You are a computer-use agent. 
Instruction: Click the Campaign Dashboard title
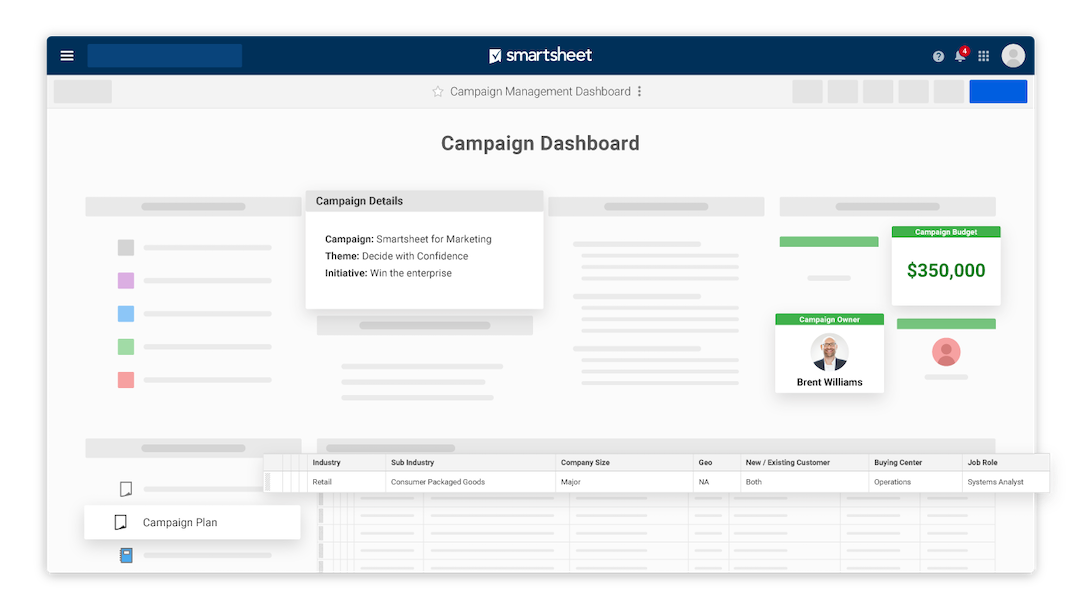coord(540,143)
